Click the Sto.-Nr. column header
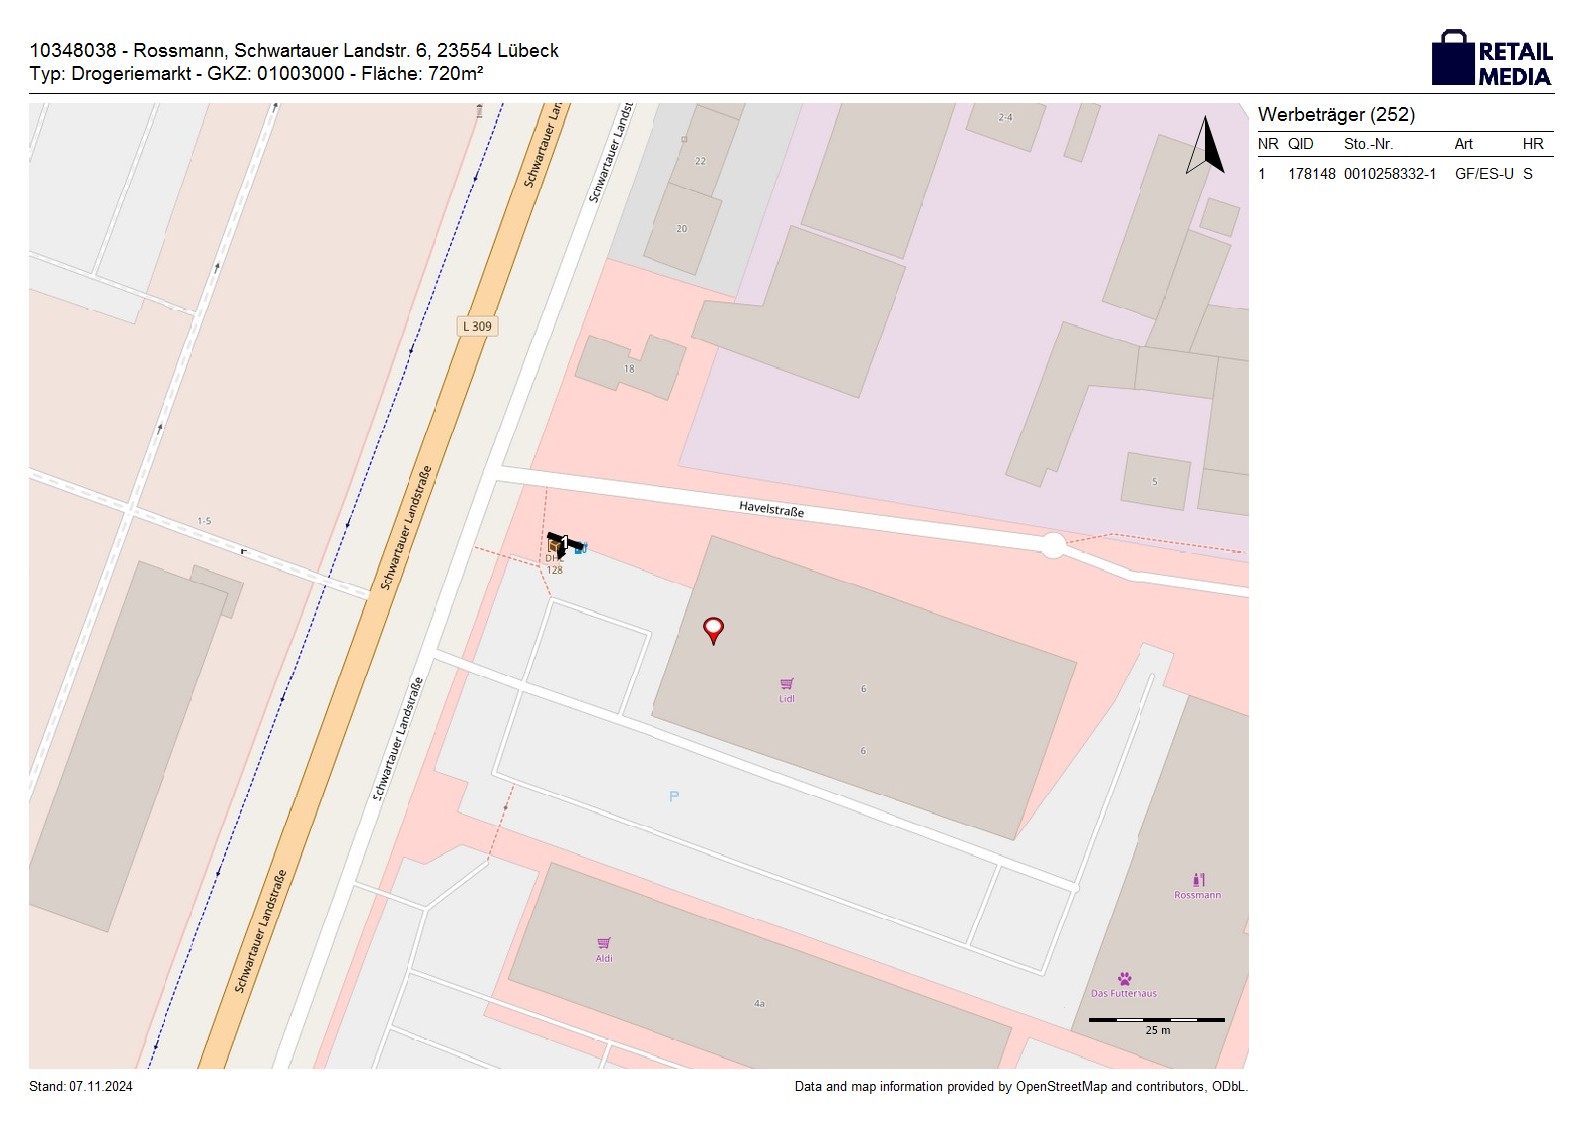The width and height of the screenshot is (1587, 1123). 1368,144
